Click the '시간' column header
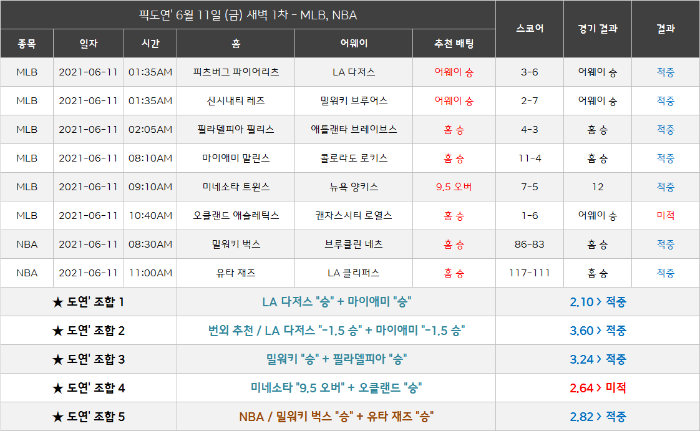 [150, 43]
